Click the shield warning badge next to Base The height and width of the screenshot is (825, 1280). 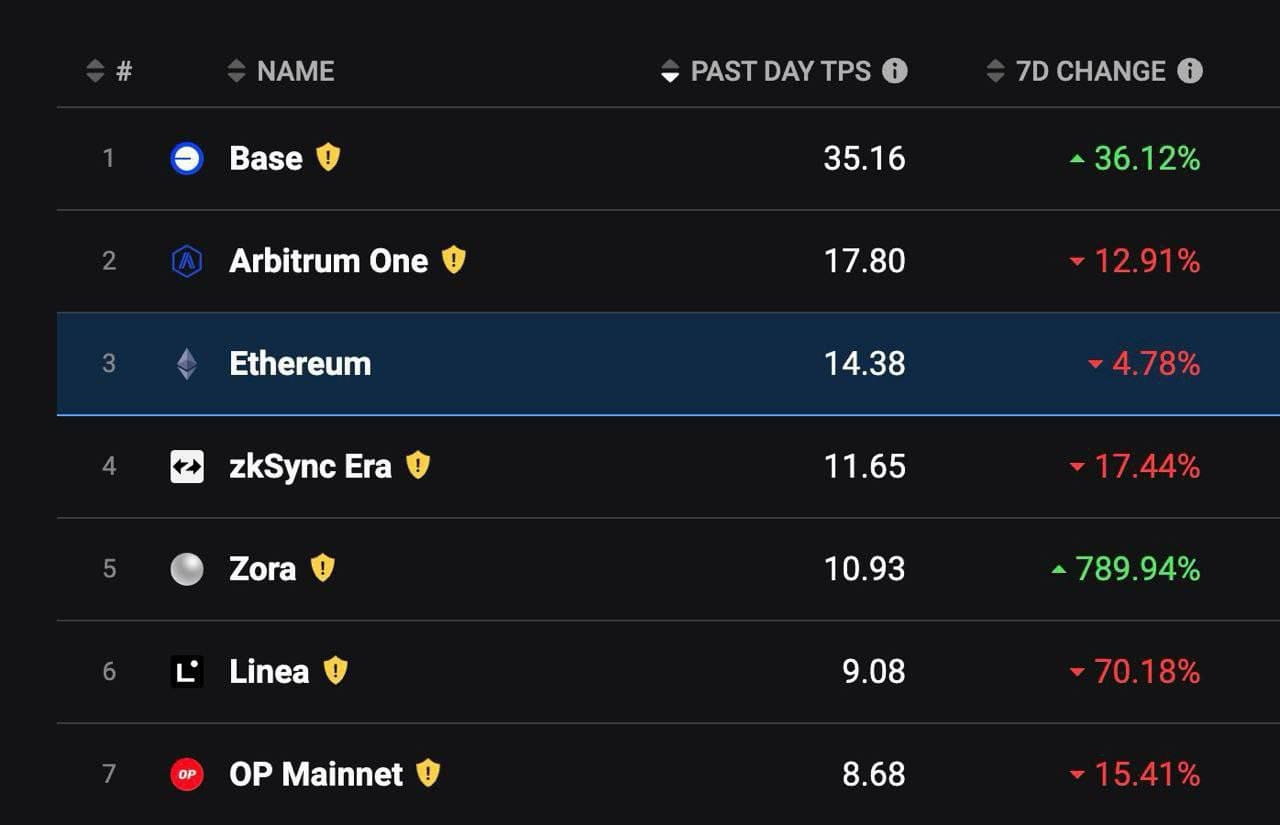click(x=327, y=156)
